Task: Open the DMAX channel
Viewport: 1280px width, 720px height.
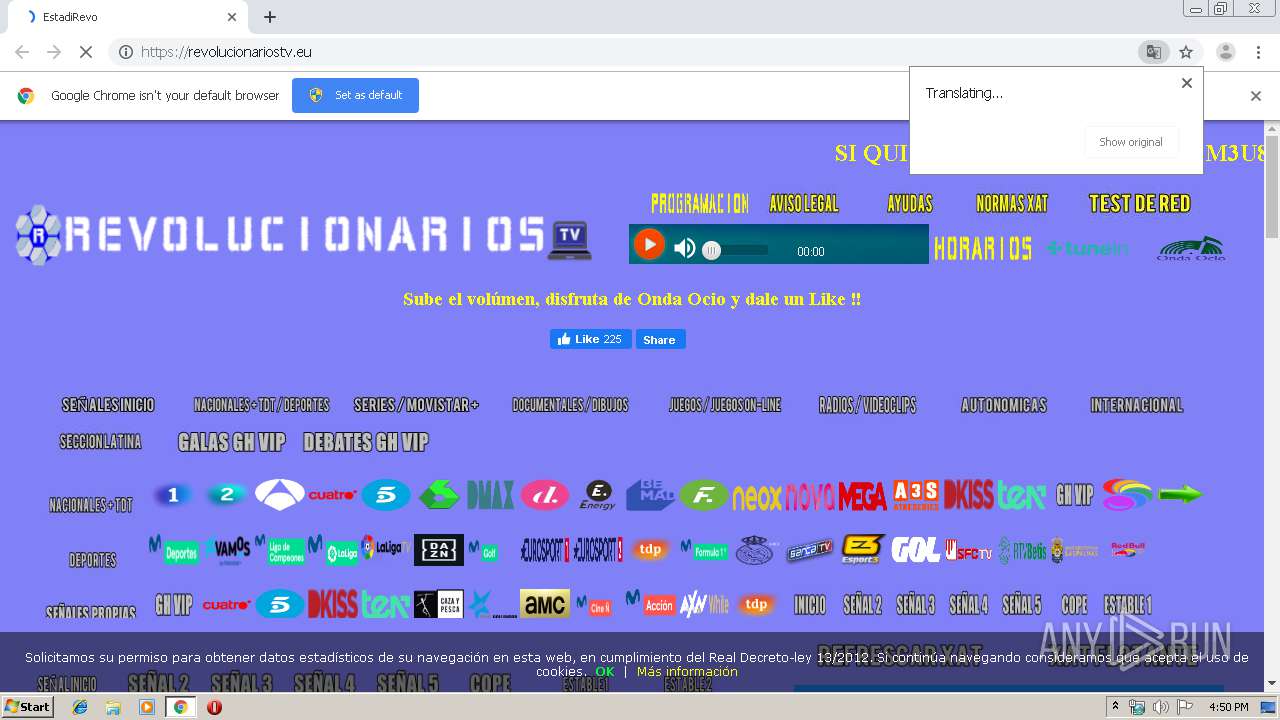Action: (490, 495)
